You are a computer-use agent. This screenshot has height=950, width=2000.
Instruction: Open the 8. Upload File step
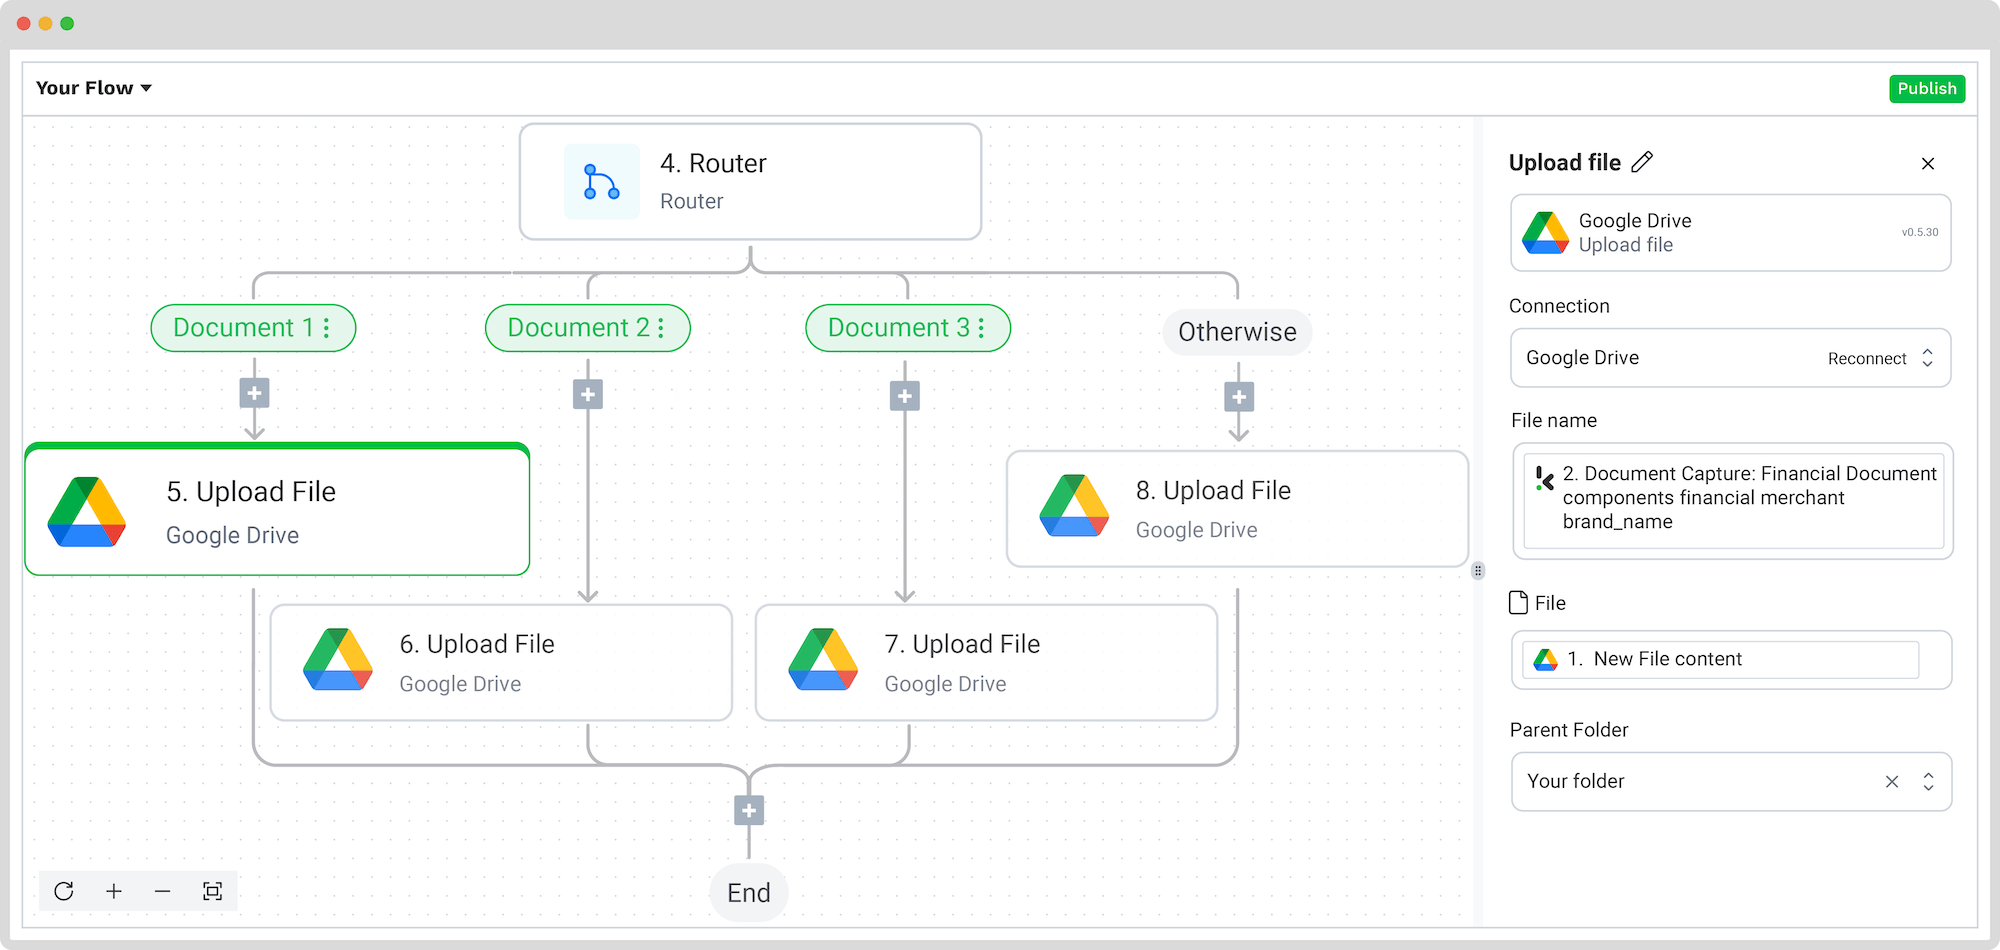point(1237,509)
